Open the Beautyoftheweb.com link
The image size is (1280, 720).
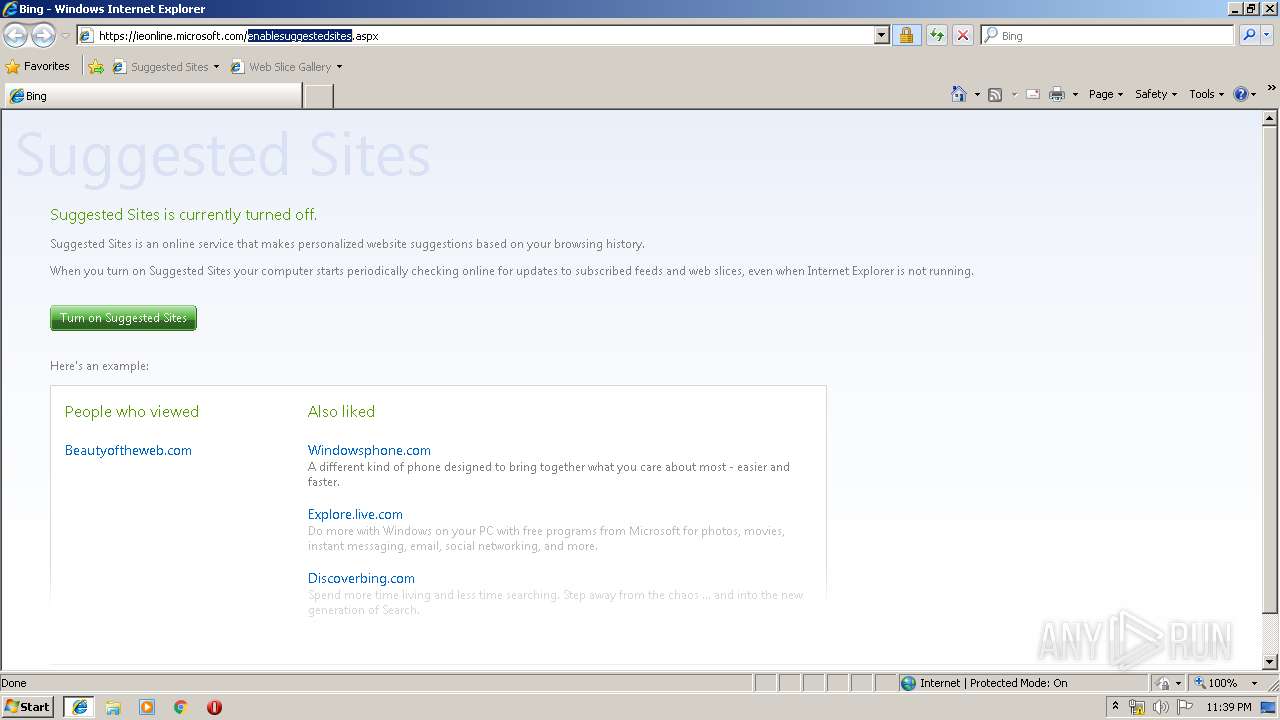pyautogui.click(x=128, y=450)
